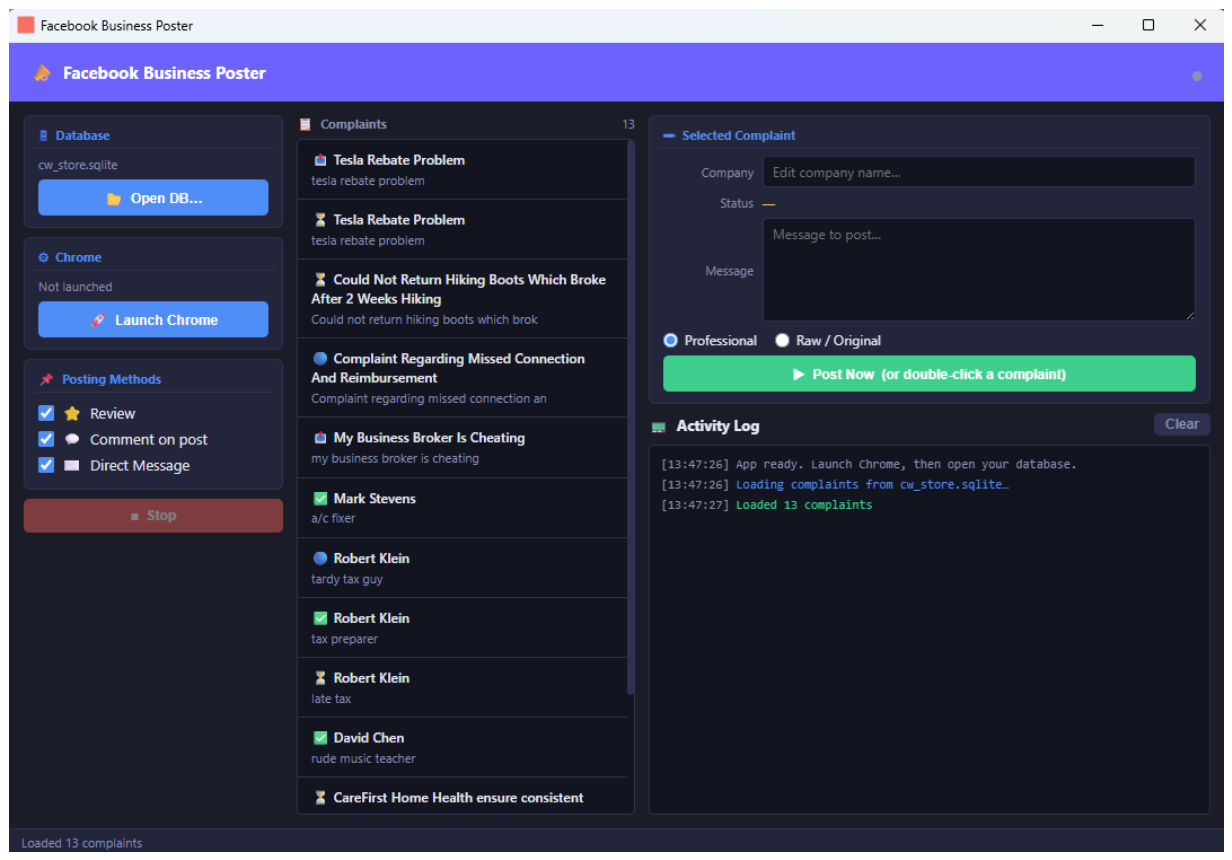Viewport: 1232px width, 860px height.
Task: Click the green checkmark icon next to Mark Stevens
Action: pyautogui.click(x=320, y=498)
